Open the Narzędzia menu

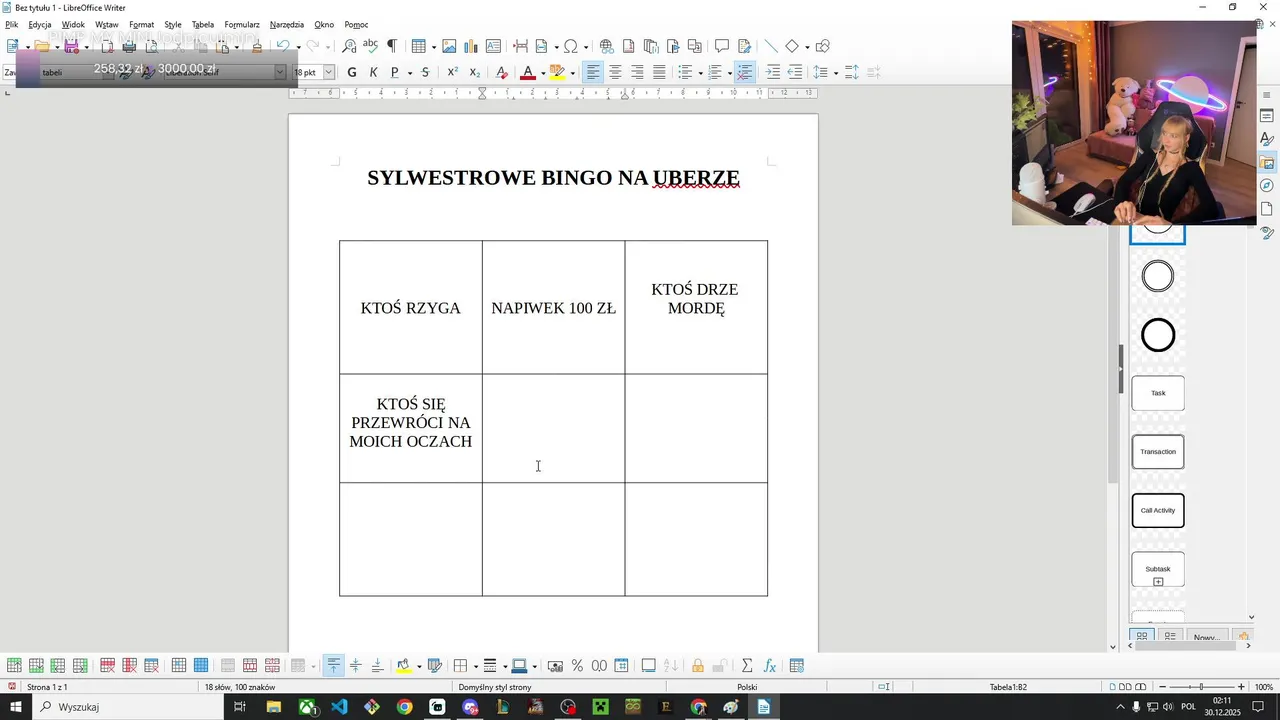tap(287, 24)
